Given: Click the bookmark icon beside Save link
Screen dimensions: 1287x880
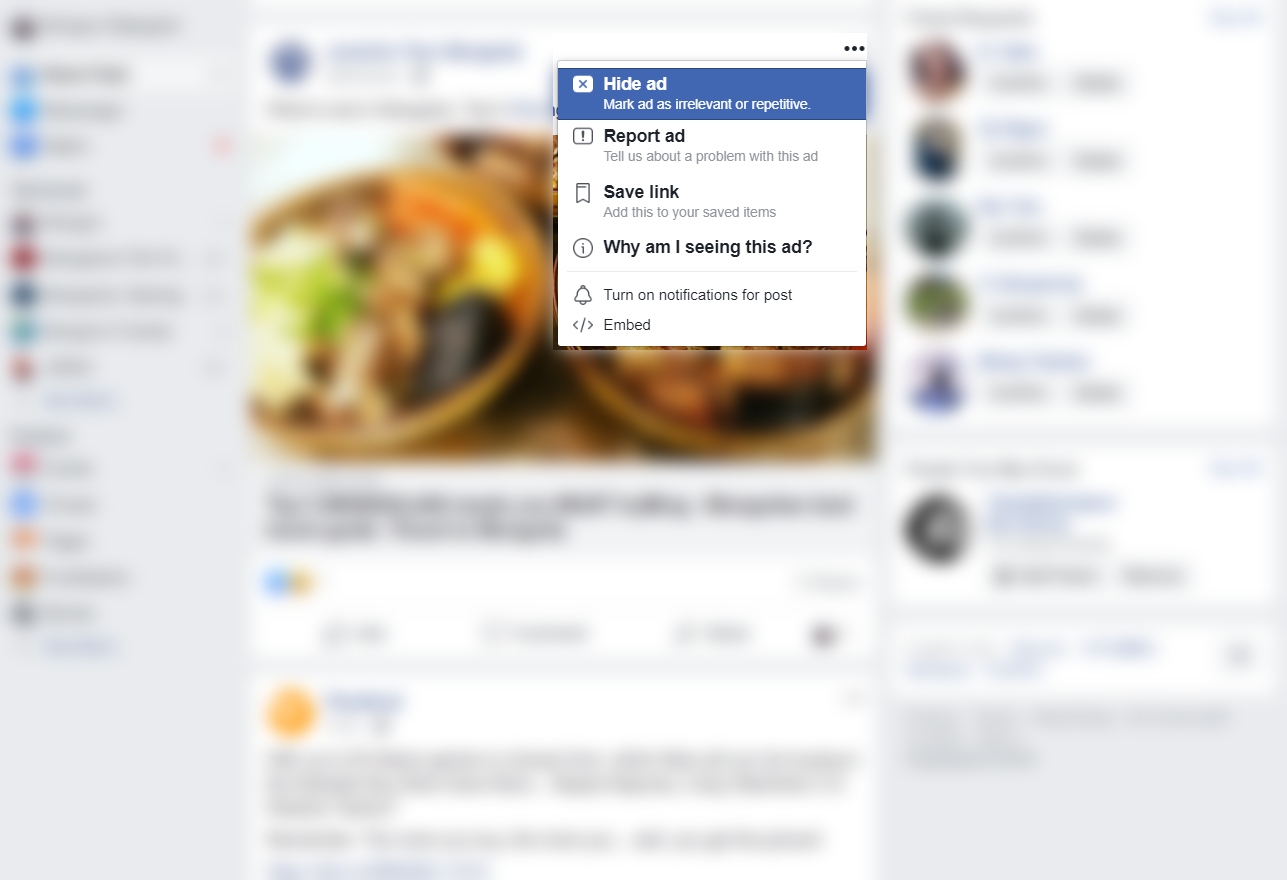Looking at the screenshot, I should (583, 193).
